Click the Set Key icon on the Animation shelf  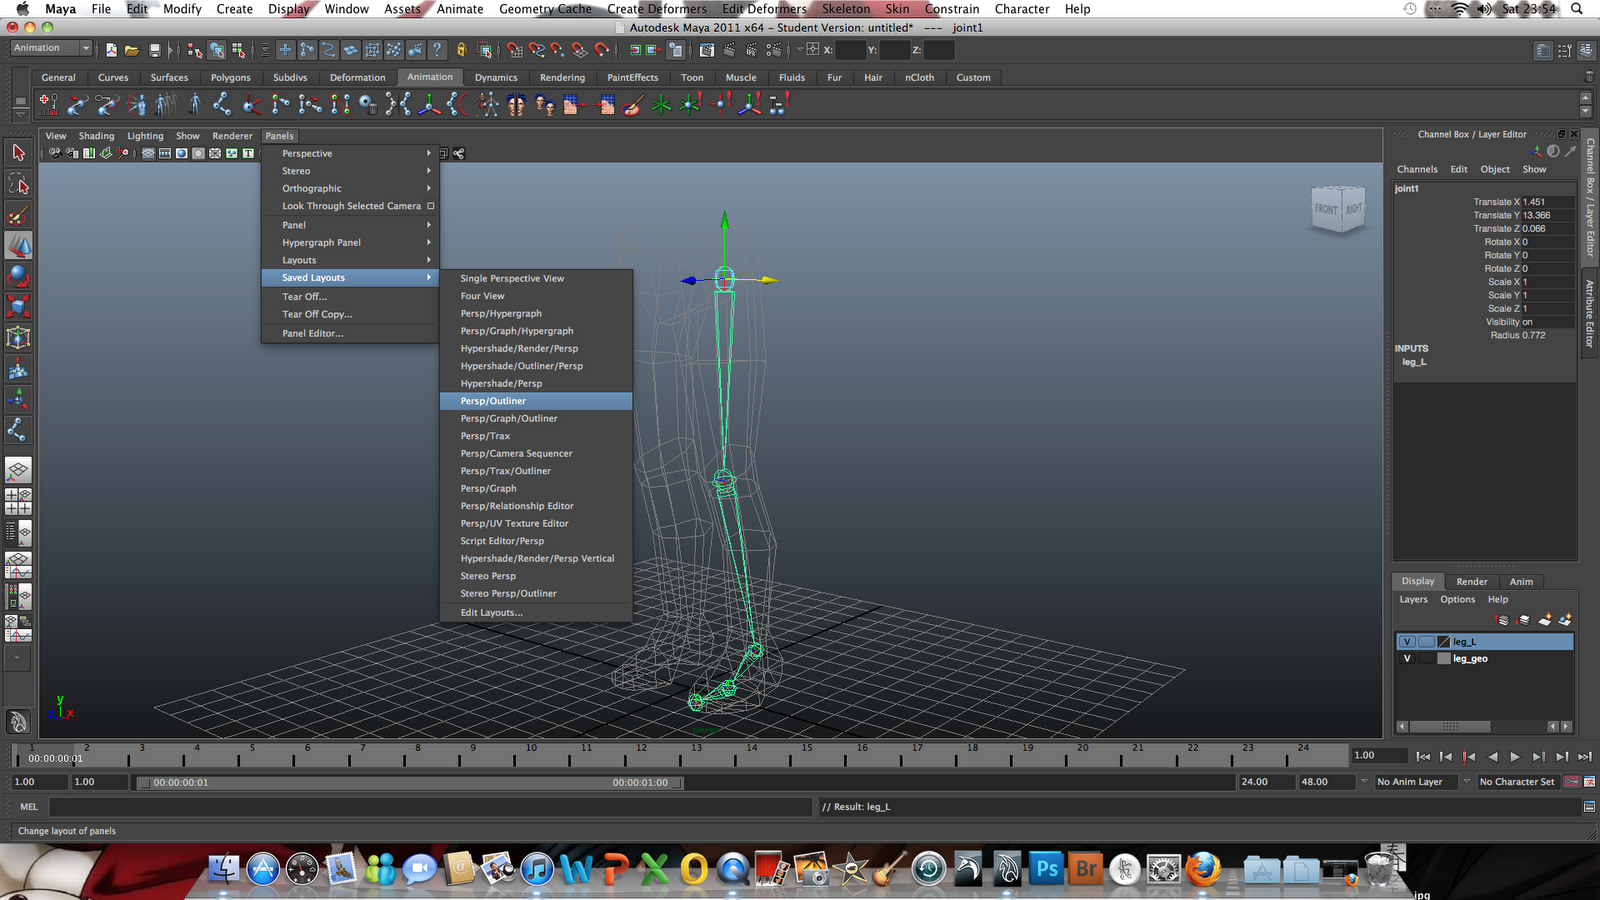[x=47, y=105]
